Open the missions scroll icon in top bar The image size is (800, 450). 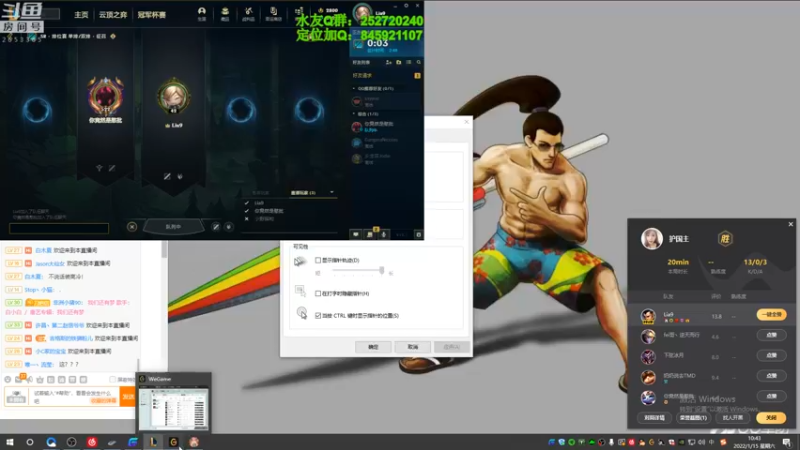click(273, 13)
